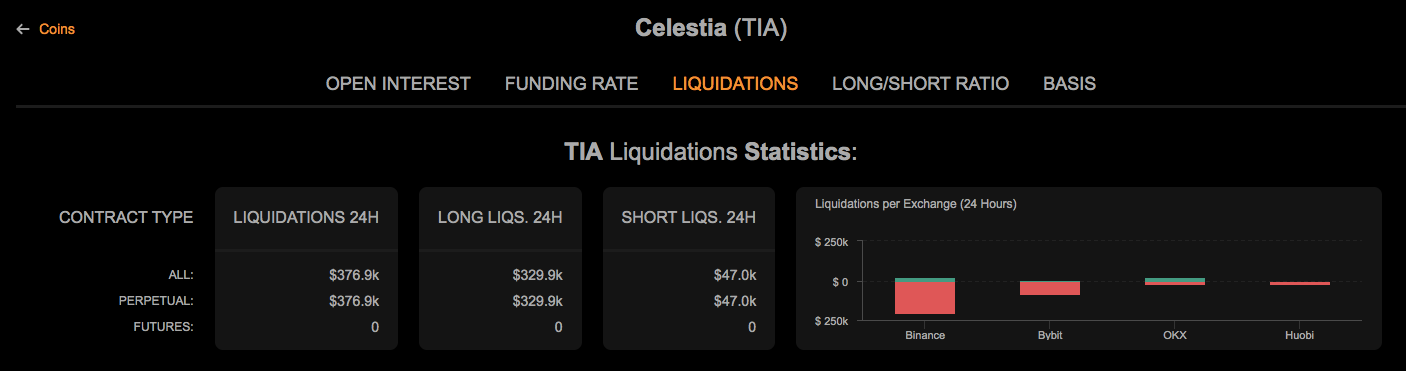Click the Huobi bar in the chart
The height and width of the screenshot is (371, 1406).
click(1300, 283)
